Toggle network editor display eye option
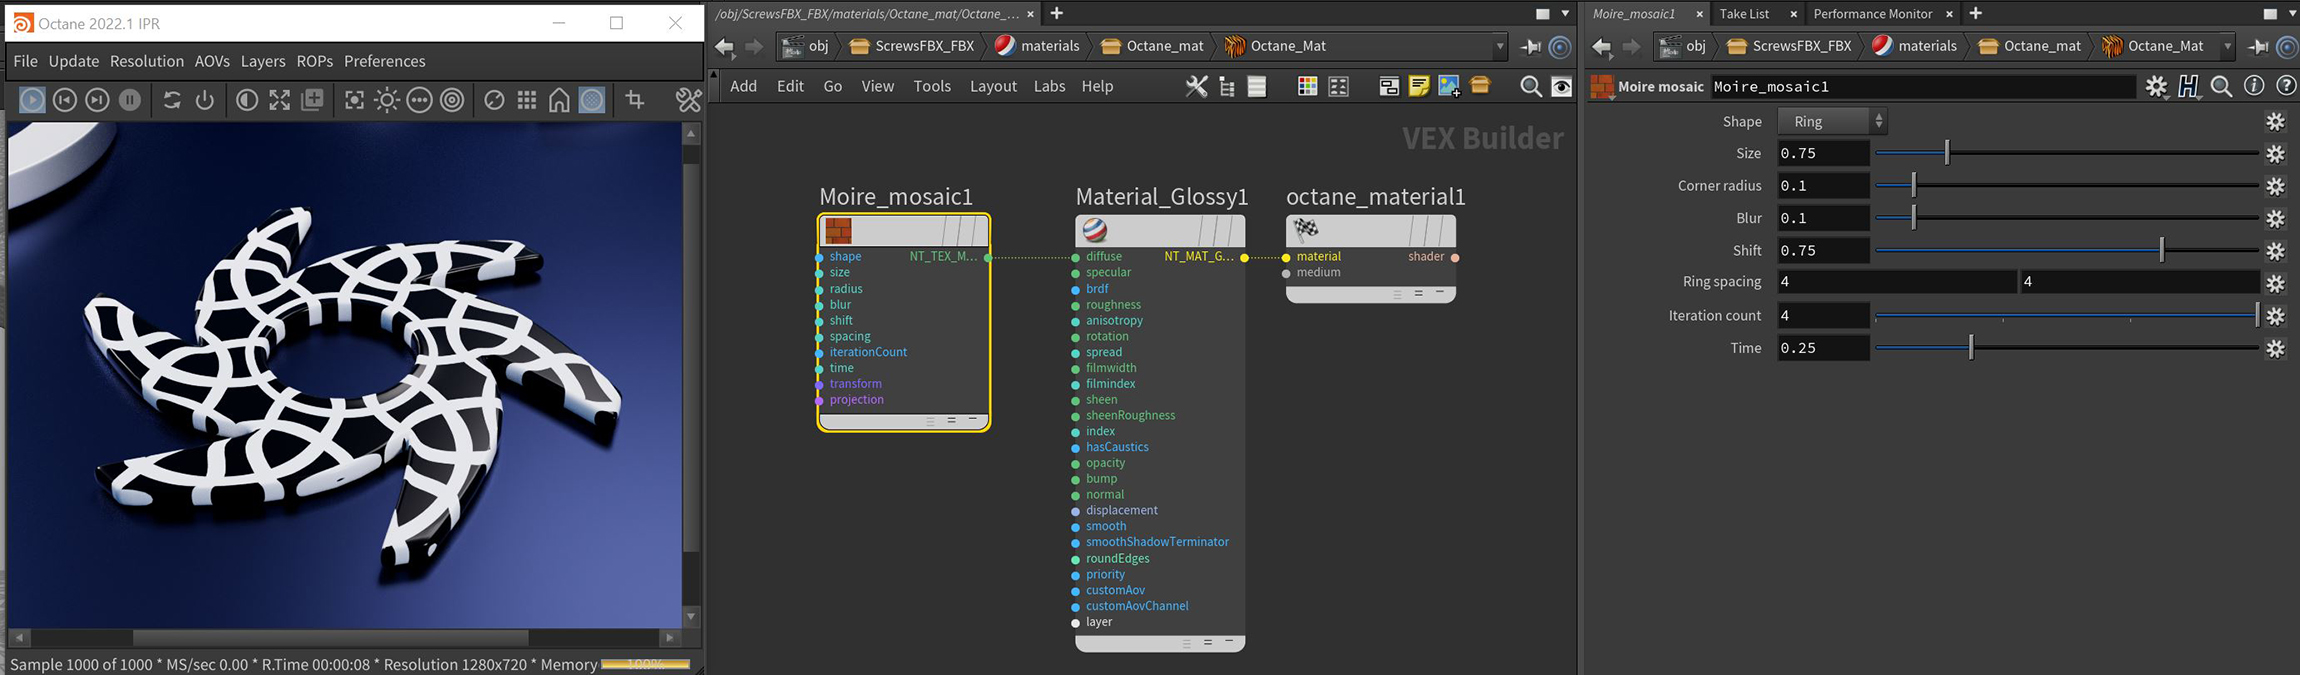The image size is (2300, 675). click(x=1561, y=87)
